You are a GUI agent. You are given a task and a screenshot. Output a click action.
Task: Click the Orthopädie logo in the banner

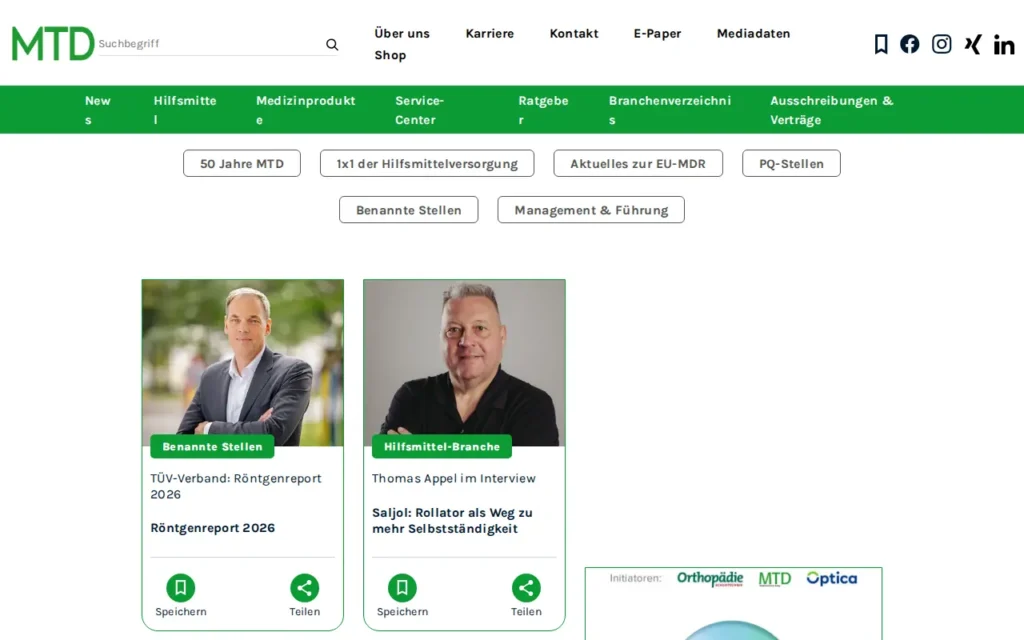[710, 579]
